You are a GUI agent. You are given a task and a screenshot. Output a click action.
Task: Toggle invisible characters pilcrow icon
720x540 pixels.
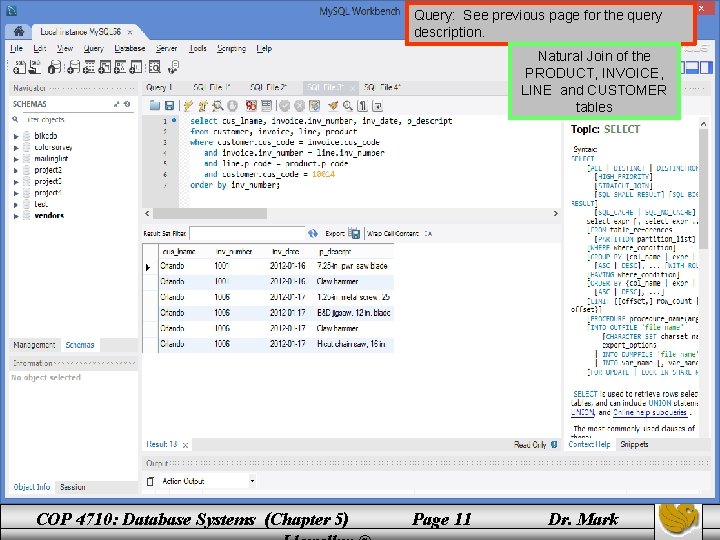363,106
